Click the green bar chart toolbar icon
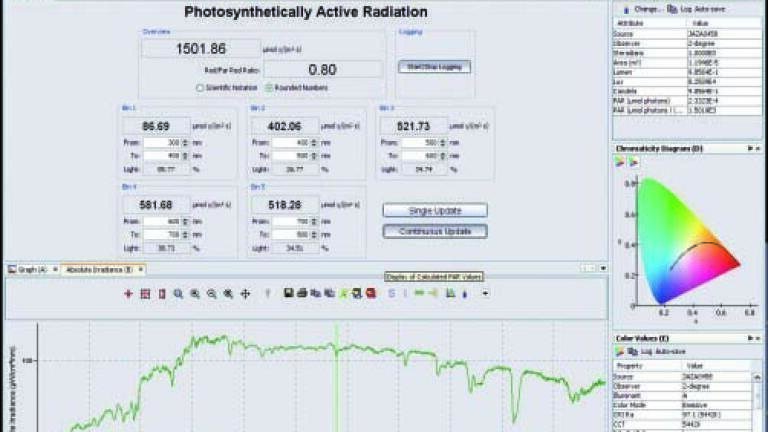 (450, 293)
